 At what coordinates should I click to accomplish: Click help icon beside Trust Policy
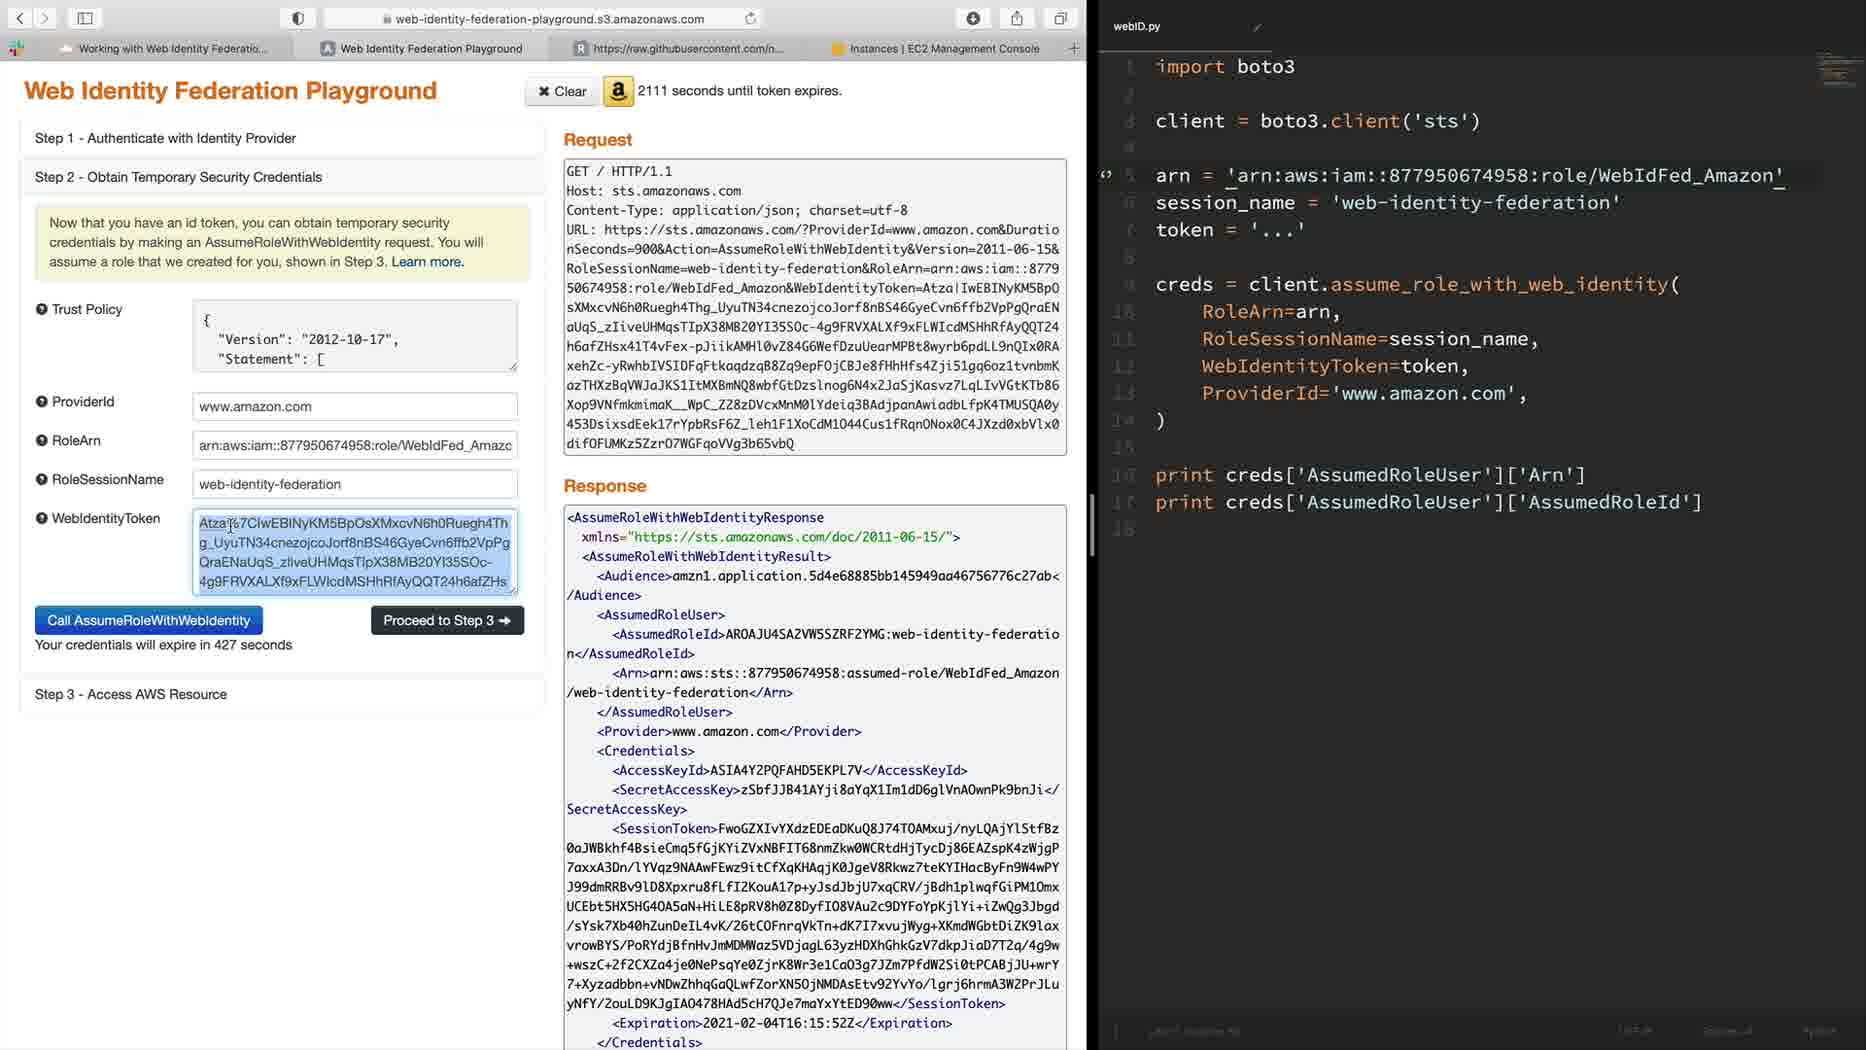(x=42, y=309)
